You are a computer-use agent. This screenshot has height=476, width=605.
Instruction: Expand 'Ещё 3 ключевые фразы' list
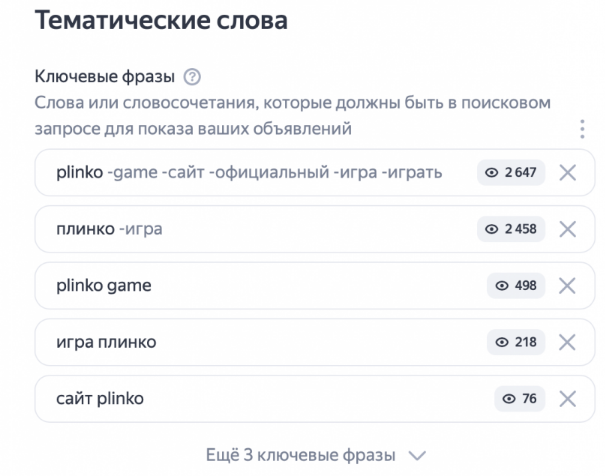[x=301, y=455]
